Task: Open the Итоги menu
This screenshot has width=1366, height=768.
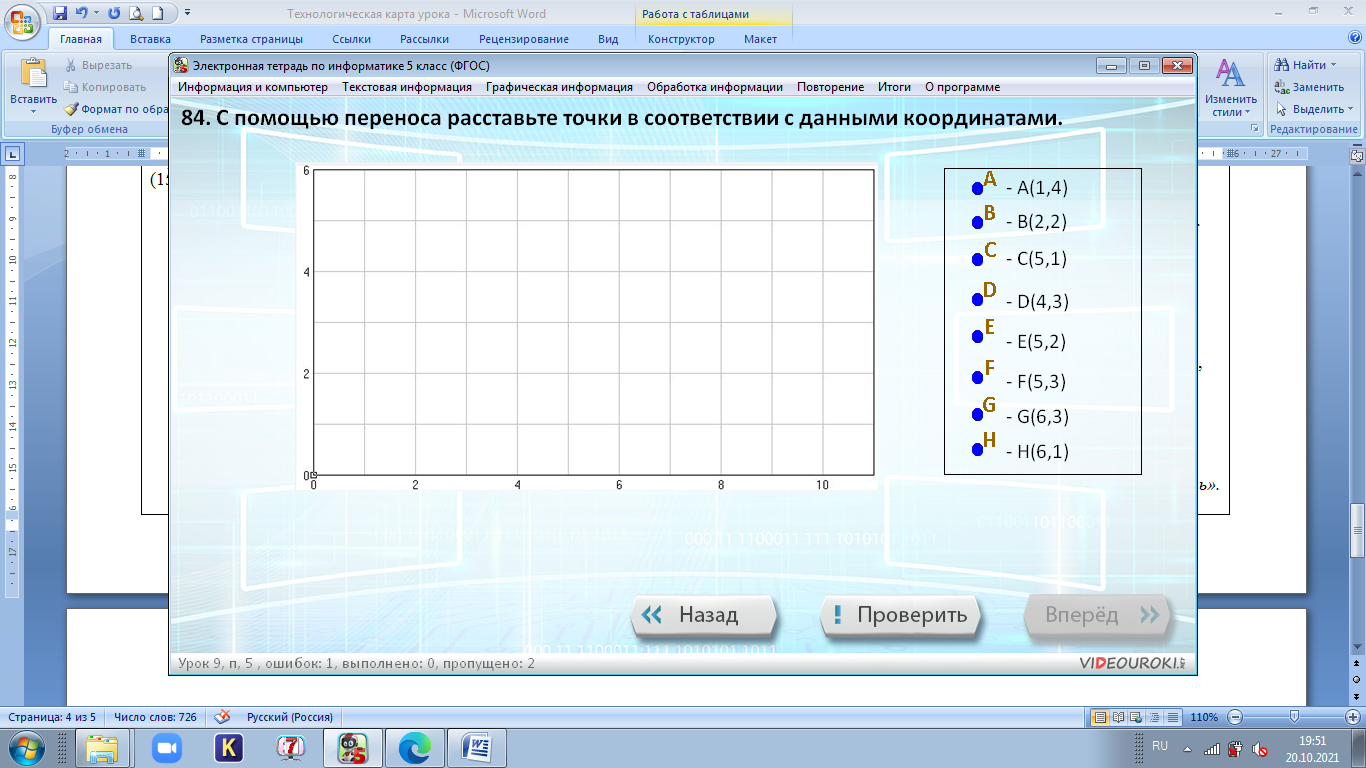Action: point(894,87)
